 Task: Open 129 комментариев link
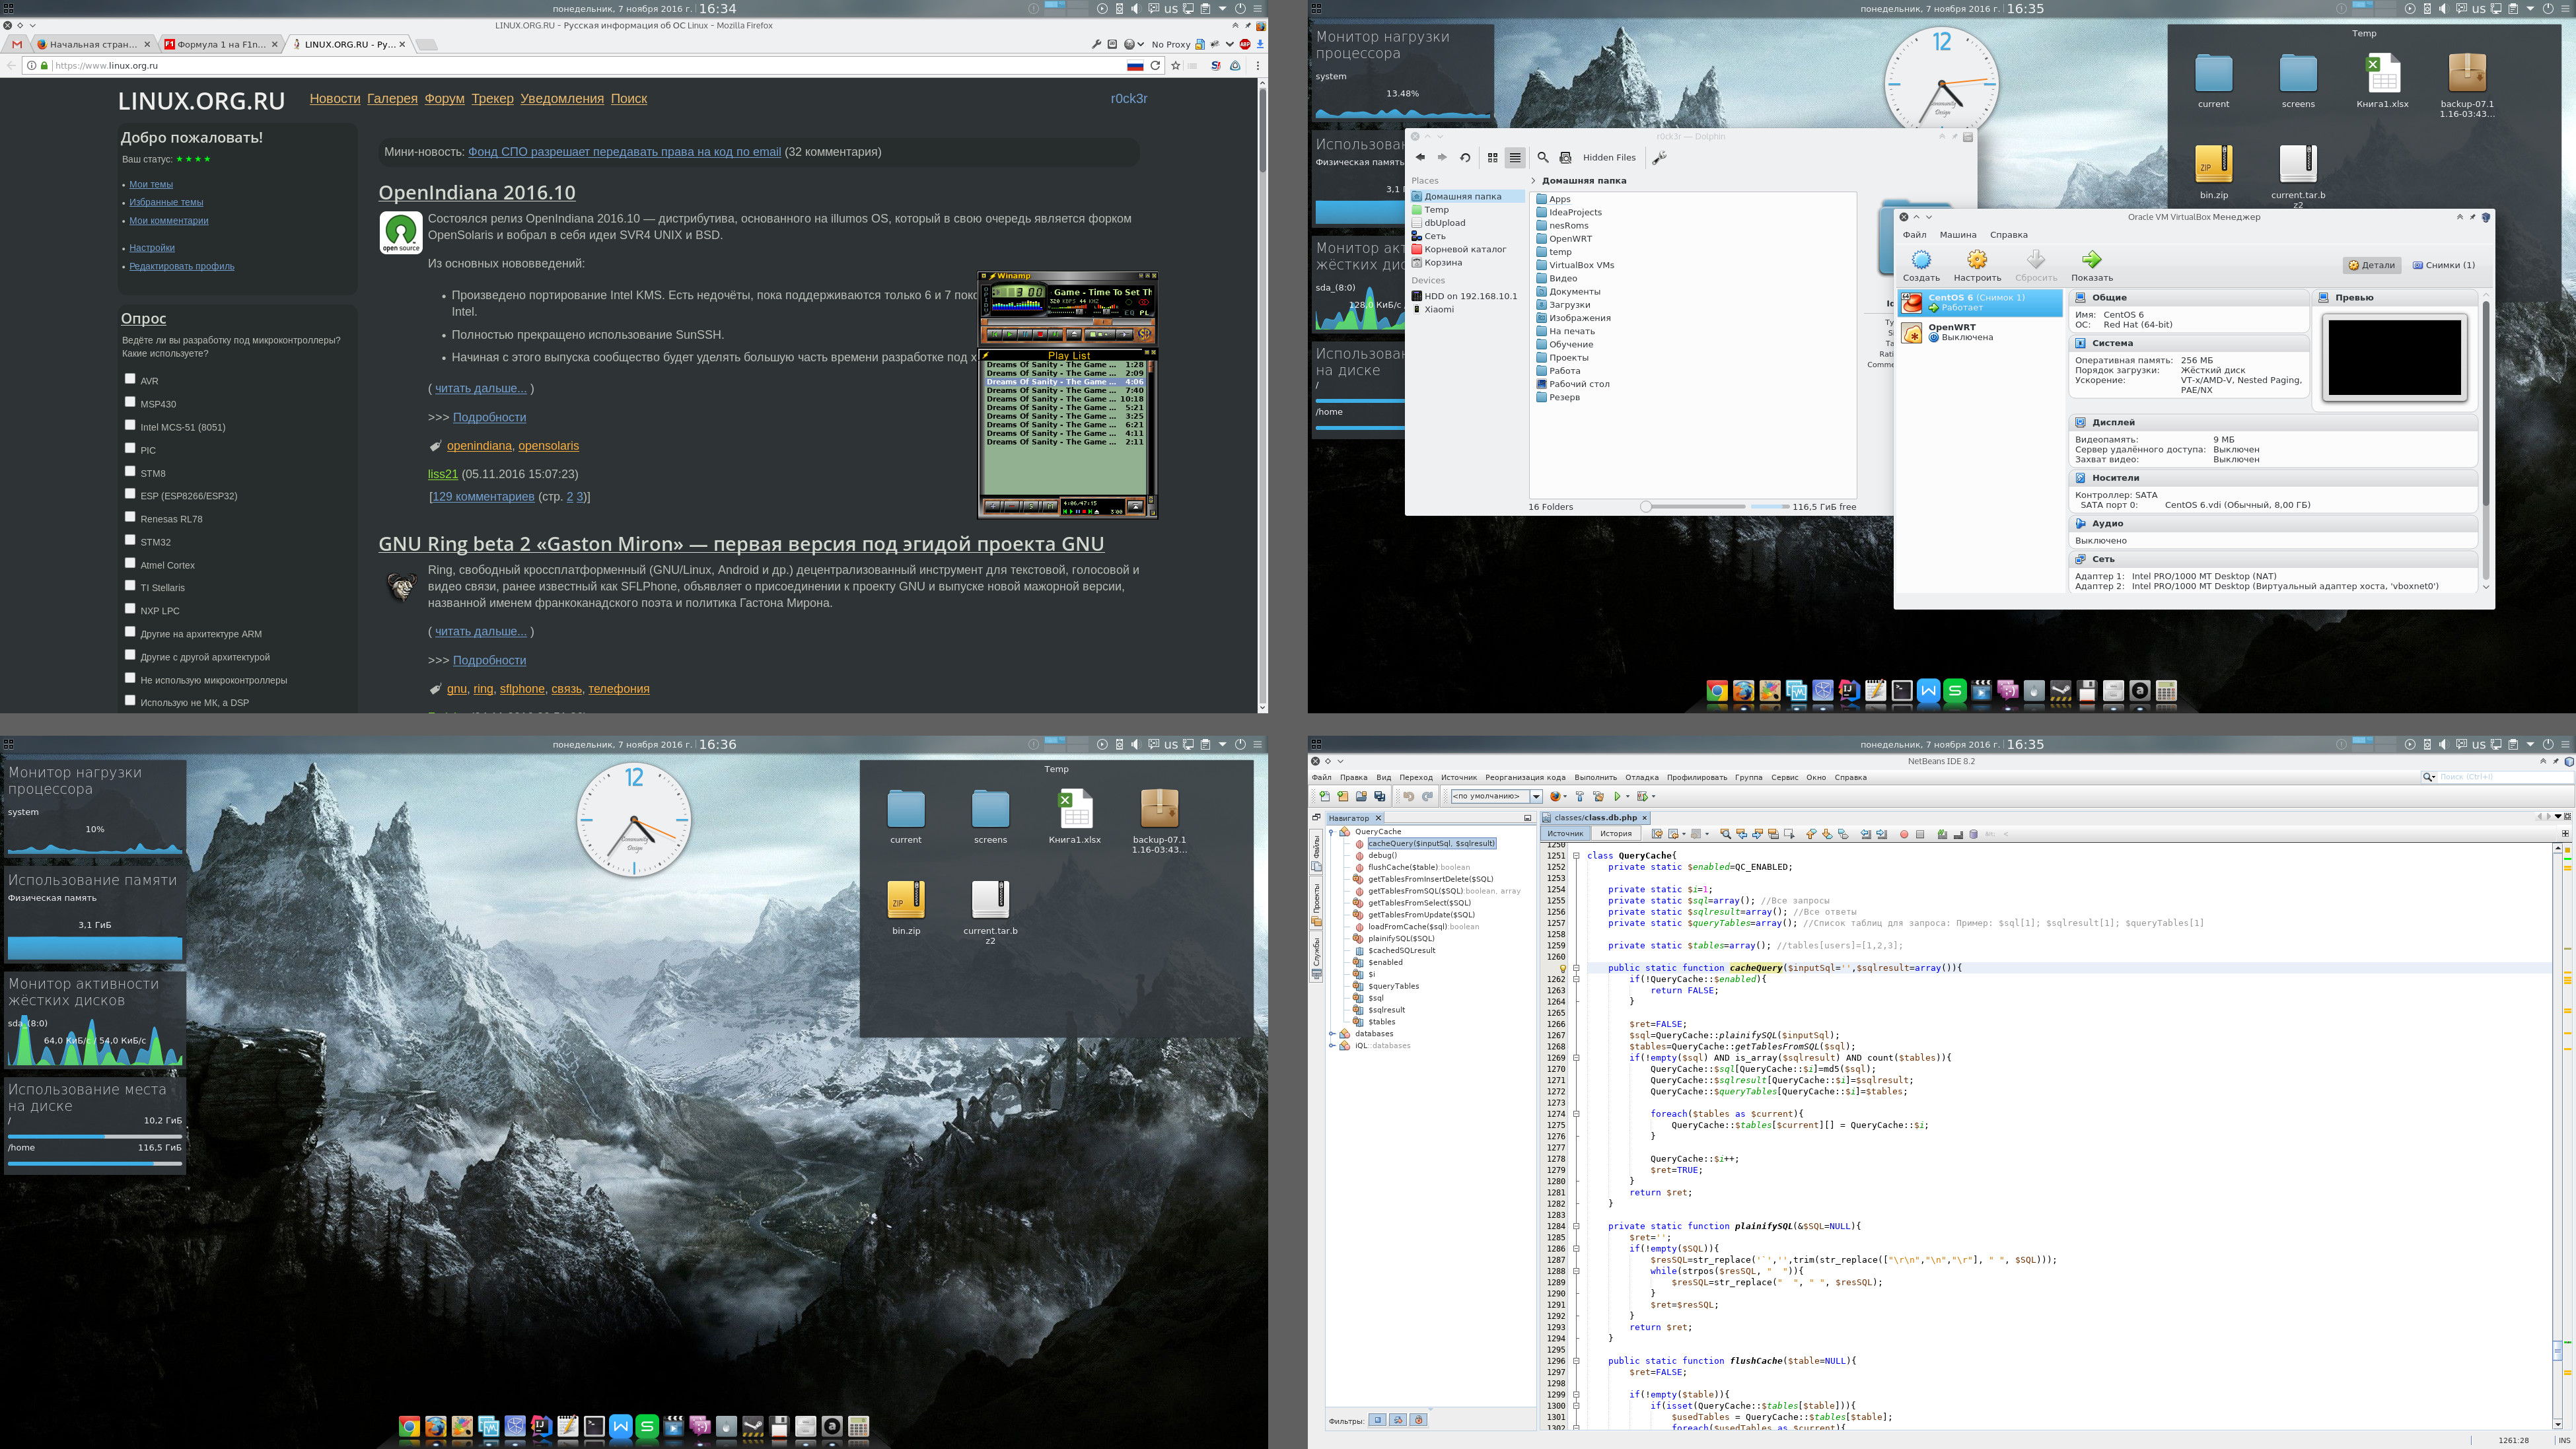pyautogui.click(x=483, y=496)
